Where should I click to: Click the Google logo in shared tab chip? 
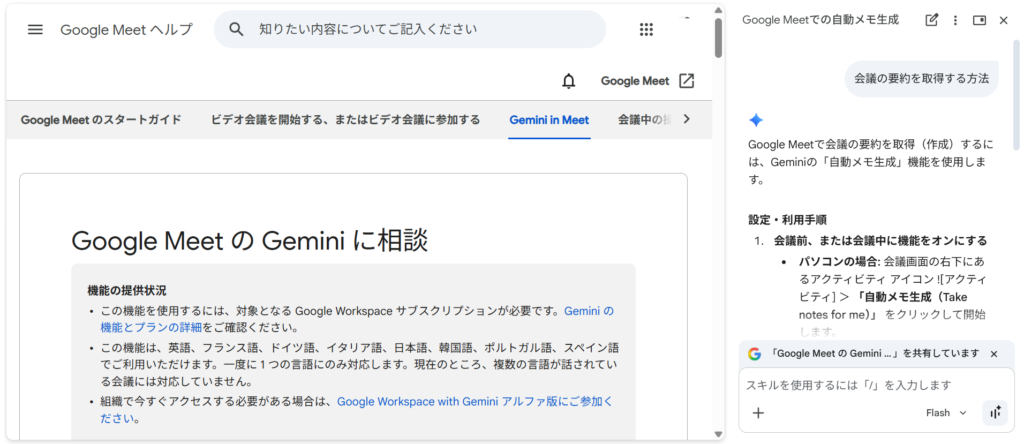point(754,354)
